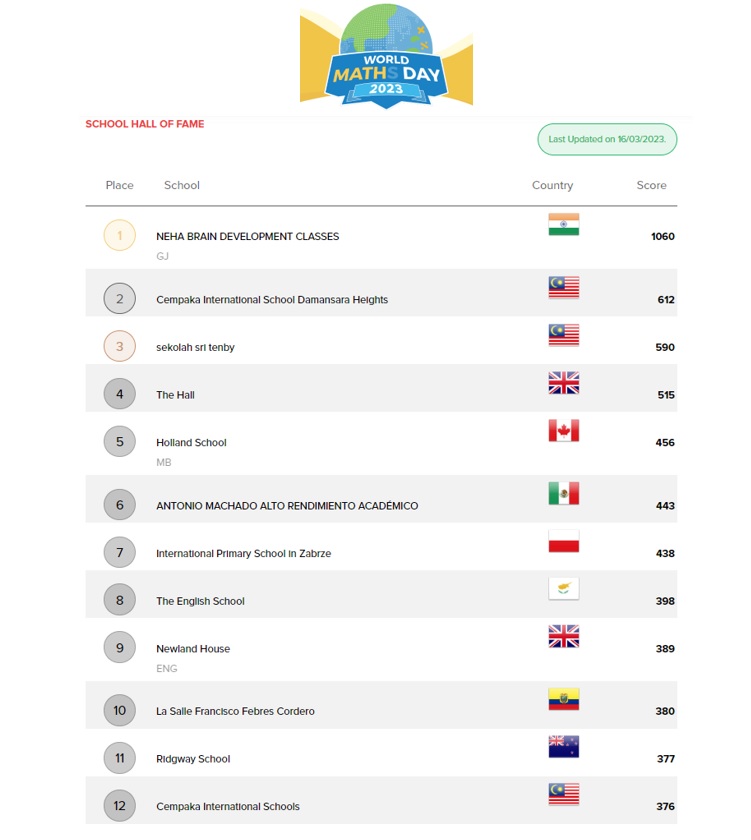Click the gold number 1 place badge
Image resolution: width=751 pixels, height=840 pixels.
point(119,235)
